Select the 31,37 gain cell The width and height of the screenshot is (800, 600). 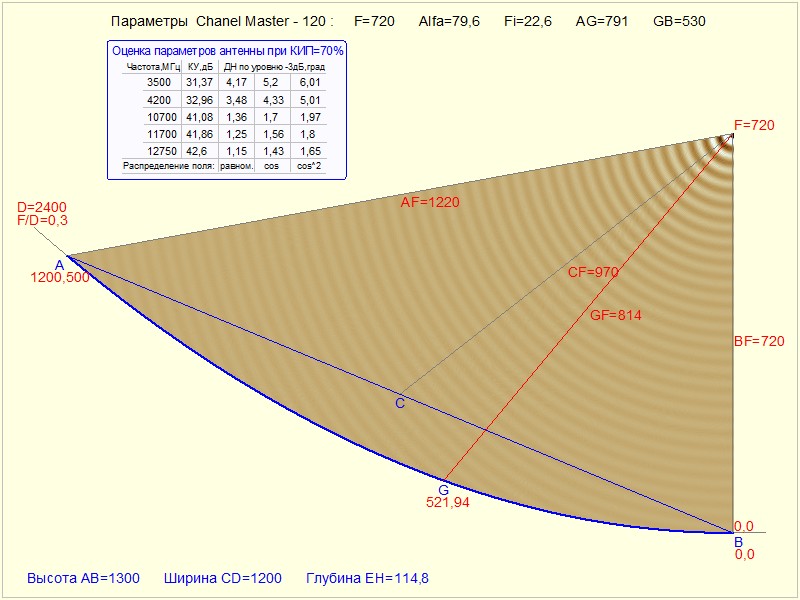click(199, 82)
